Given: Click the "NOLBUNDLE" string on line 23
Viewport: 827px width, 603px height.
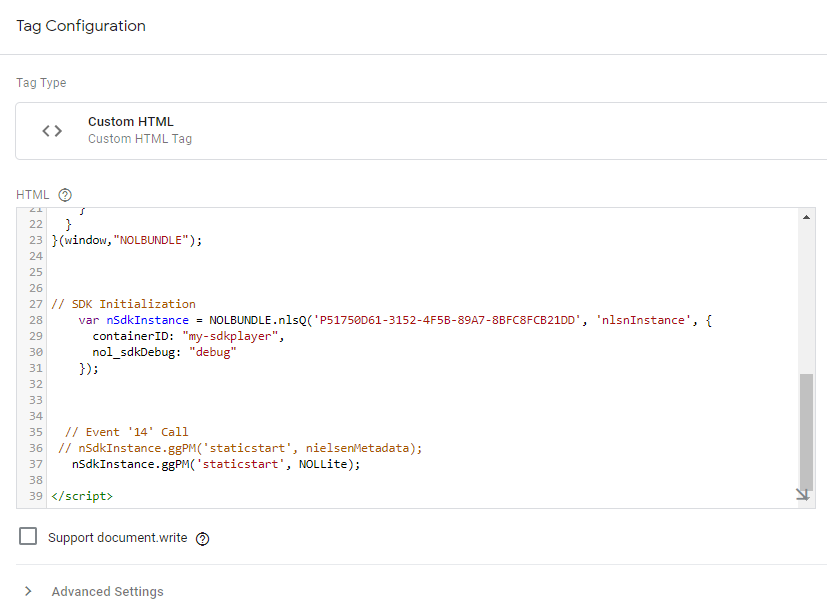Looking at the screenshot, I should (x=151, y=241).
